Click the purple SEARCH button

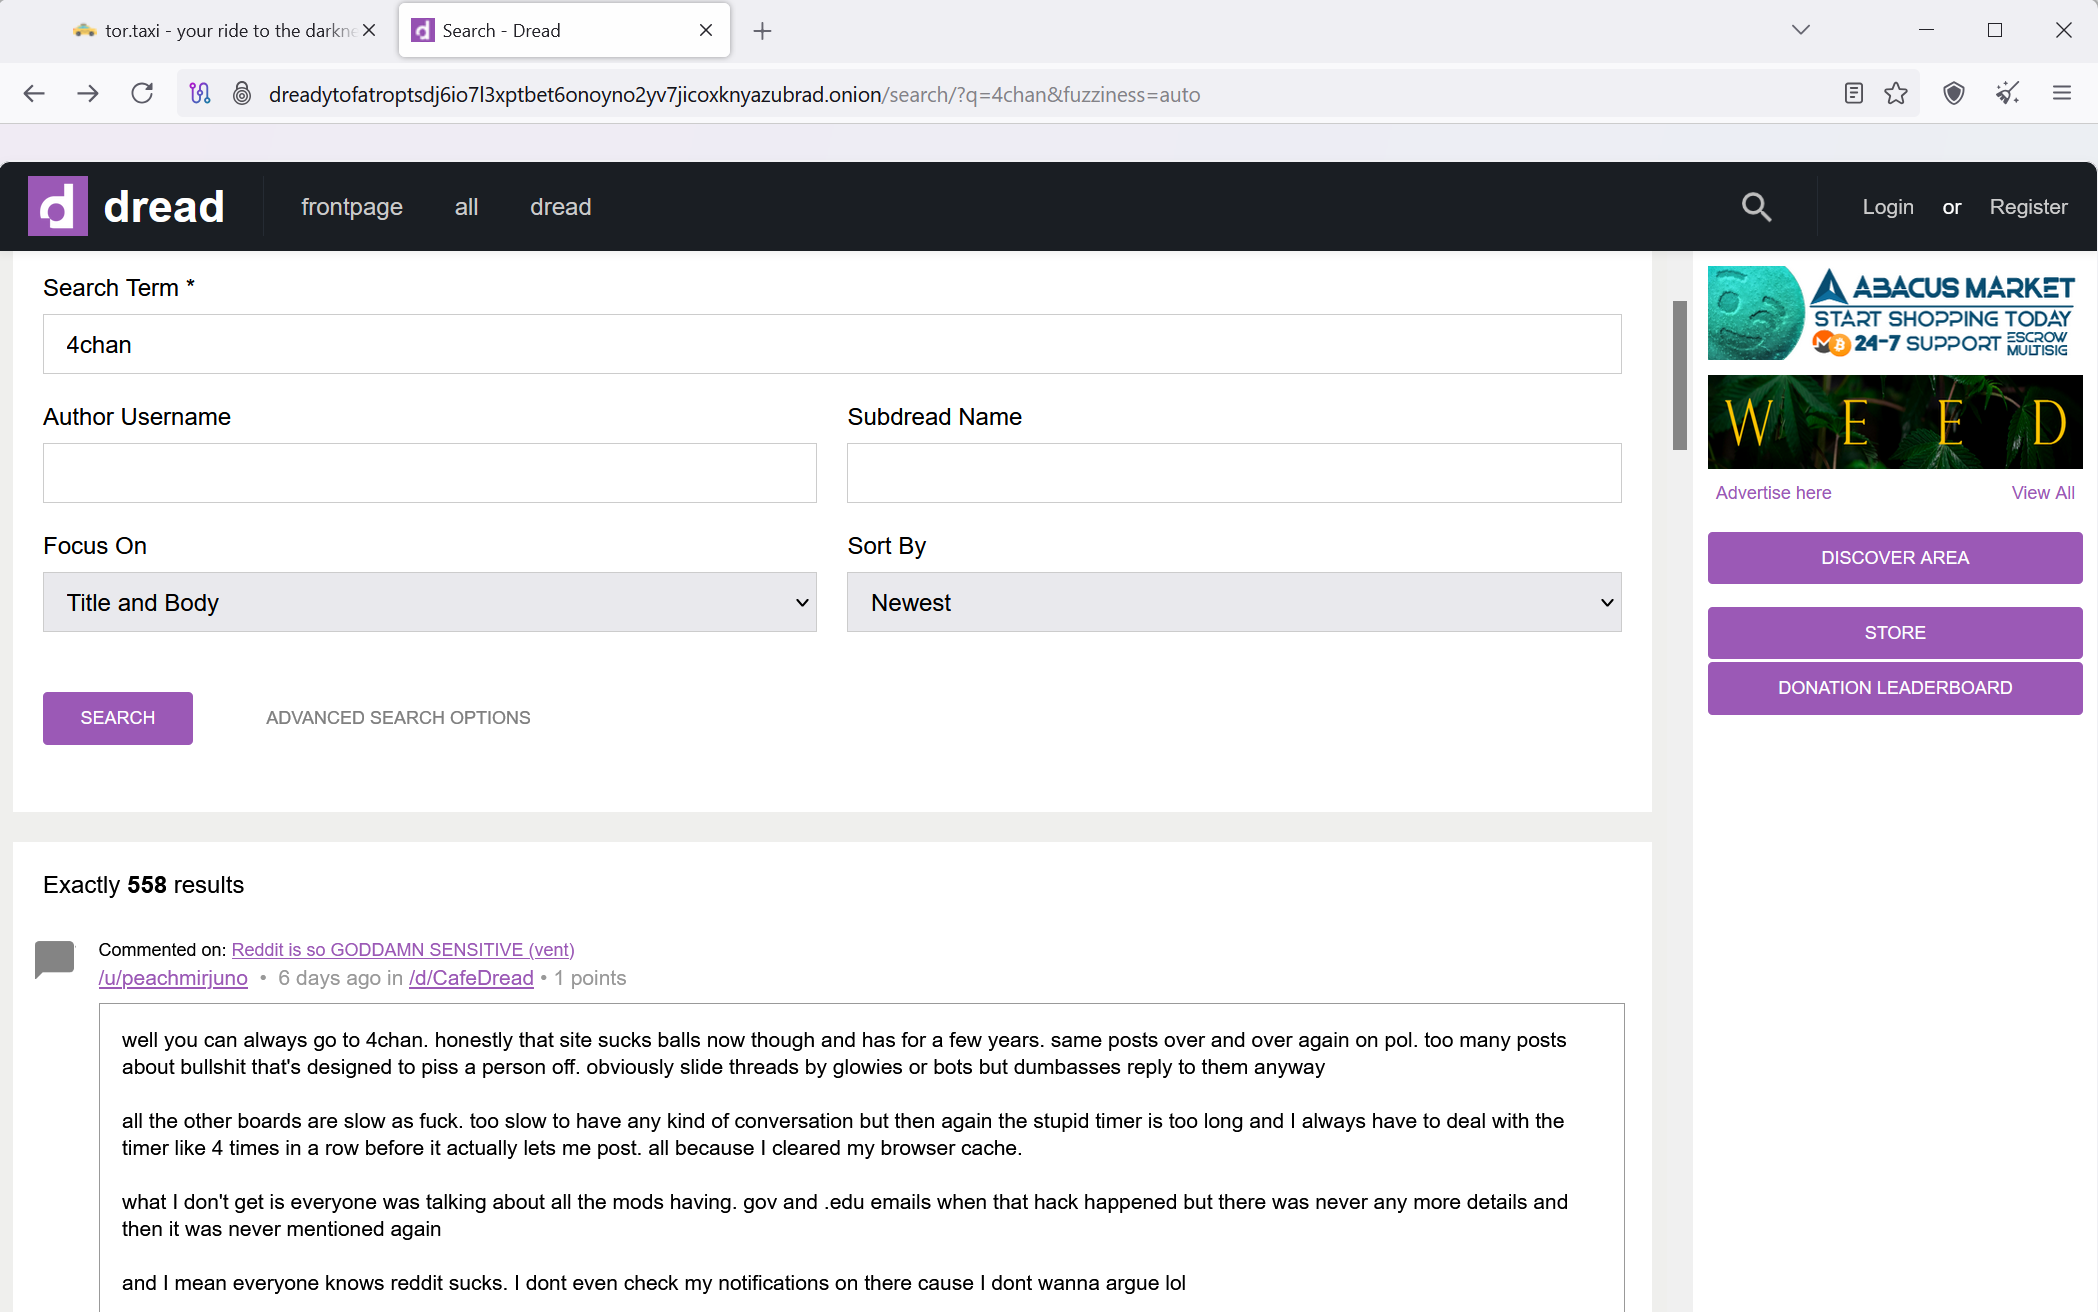pos(118,718)
